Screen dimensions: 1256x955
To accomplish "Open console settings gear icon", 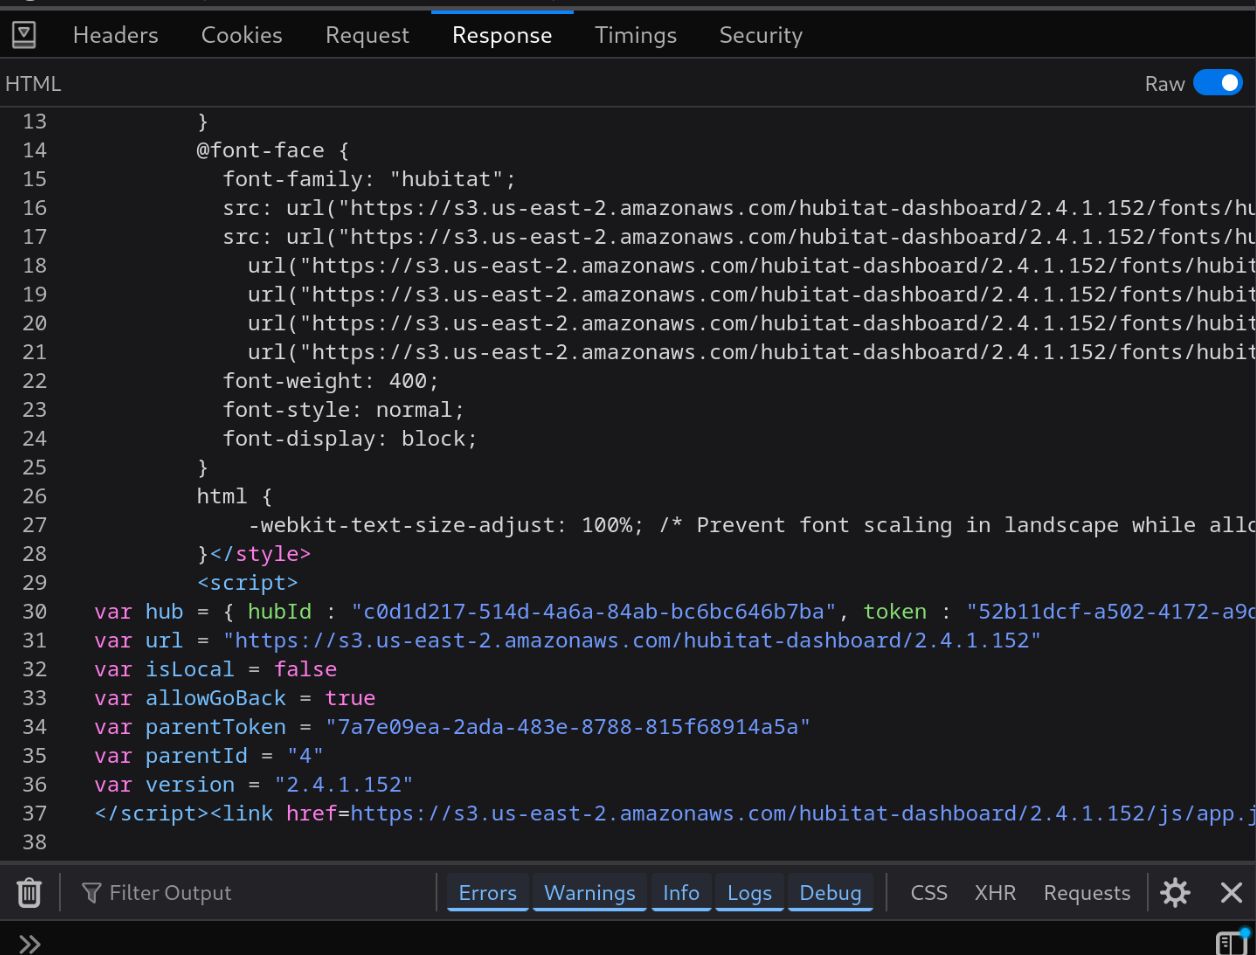I will tap(1175, 892).
